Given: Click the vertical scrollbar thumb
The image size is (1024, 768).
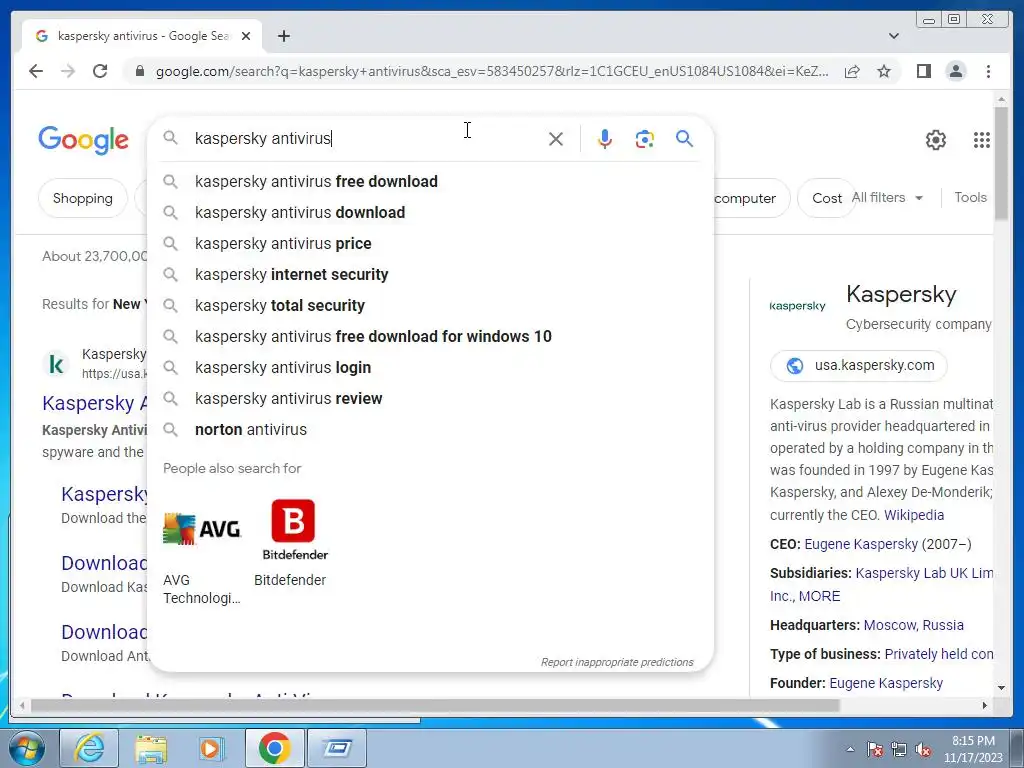Looking at the screenshot, I should (x=1001, y=163).
